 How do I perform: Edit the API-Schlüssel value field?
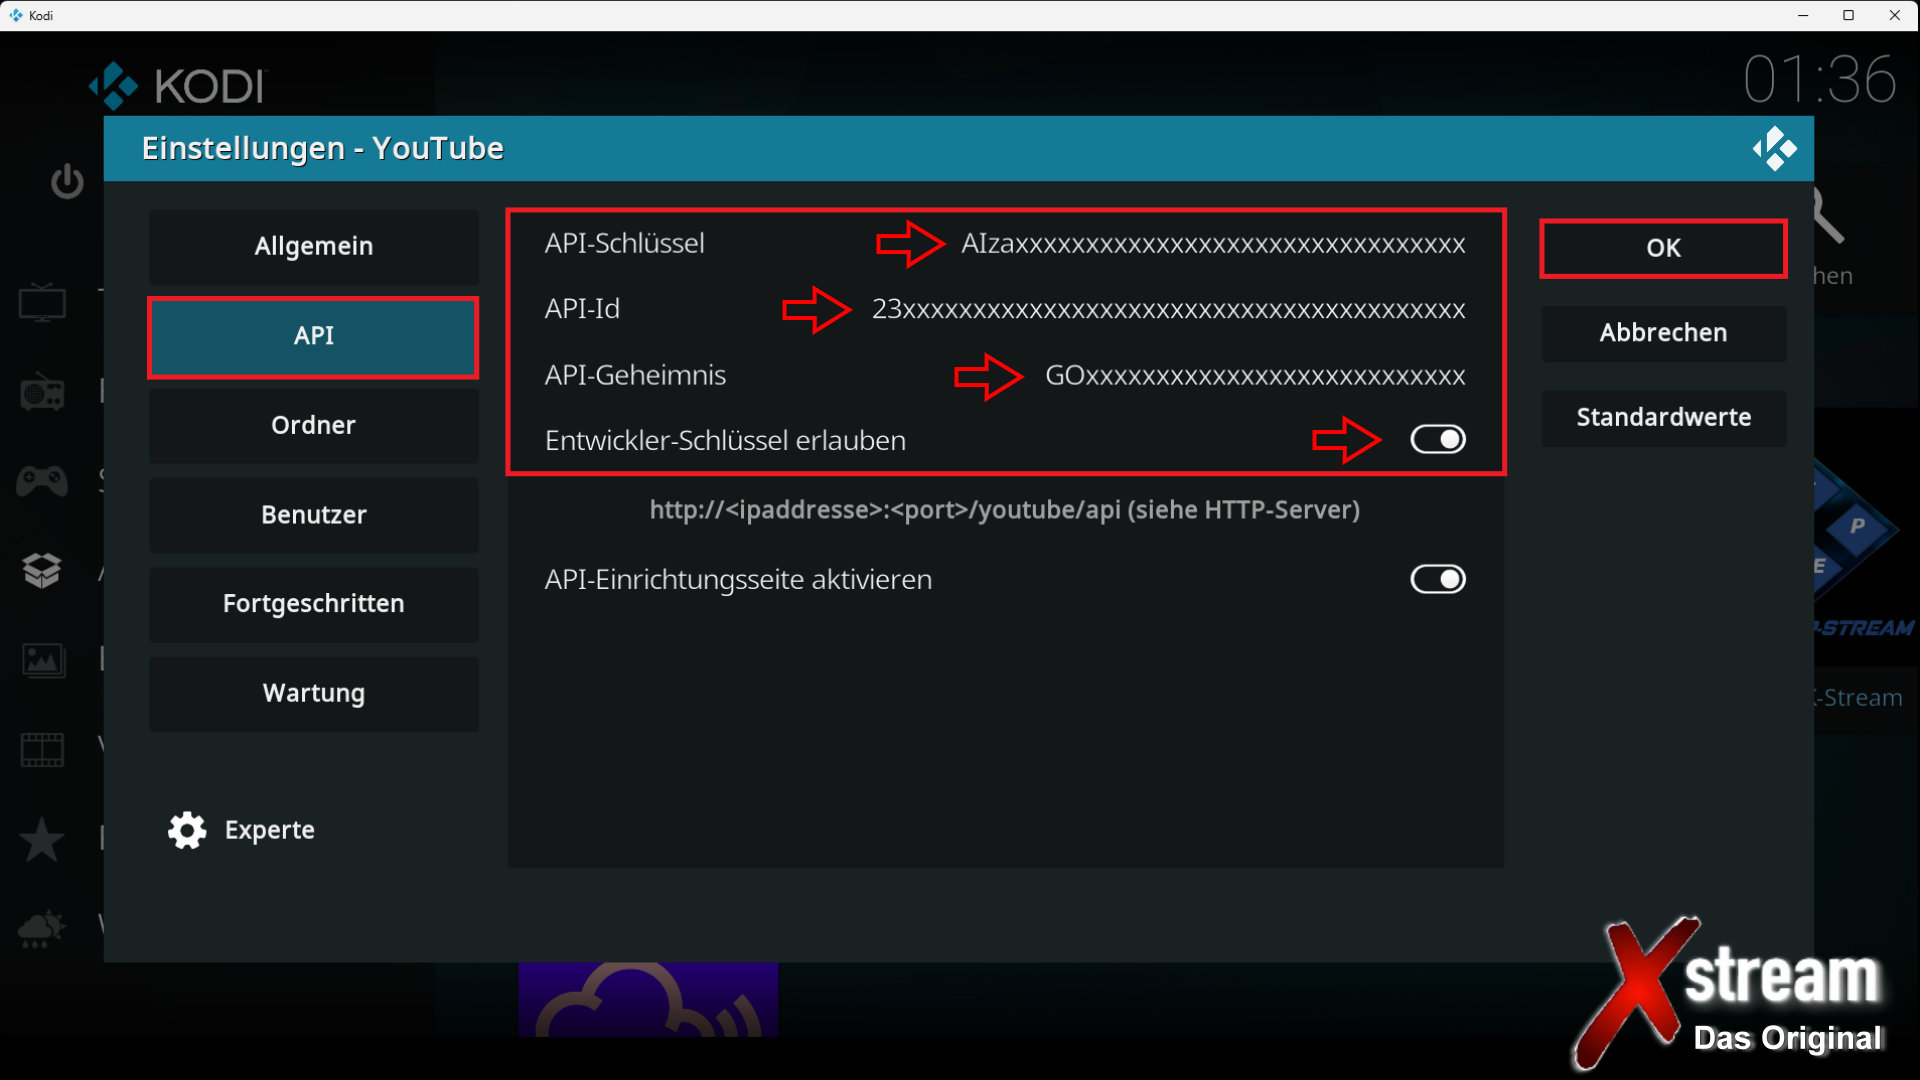click(1212, 244)
